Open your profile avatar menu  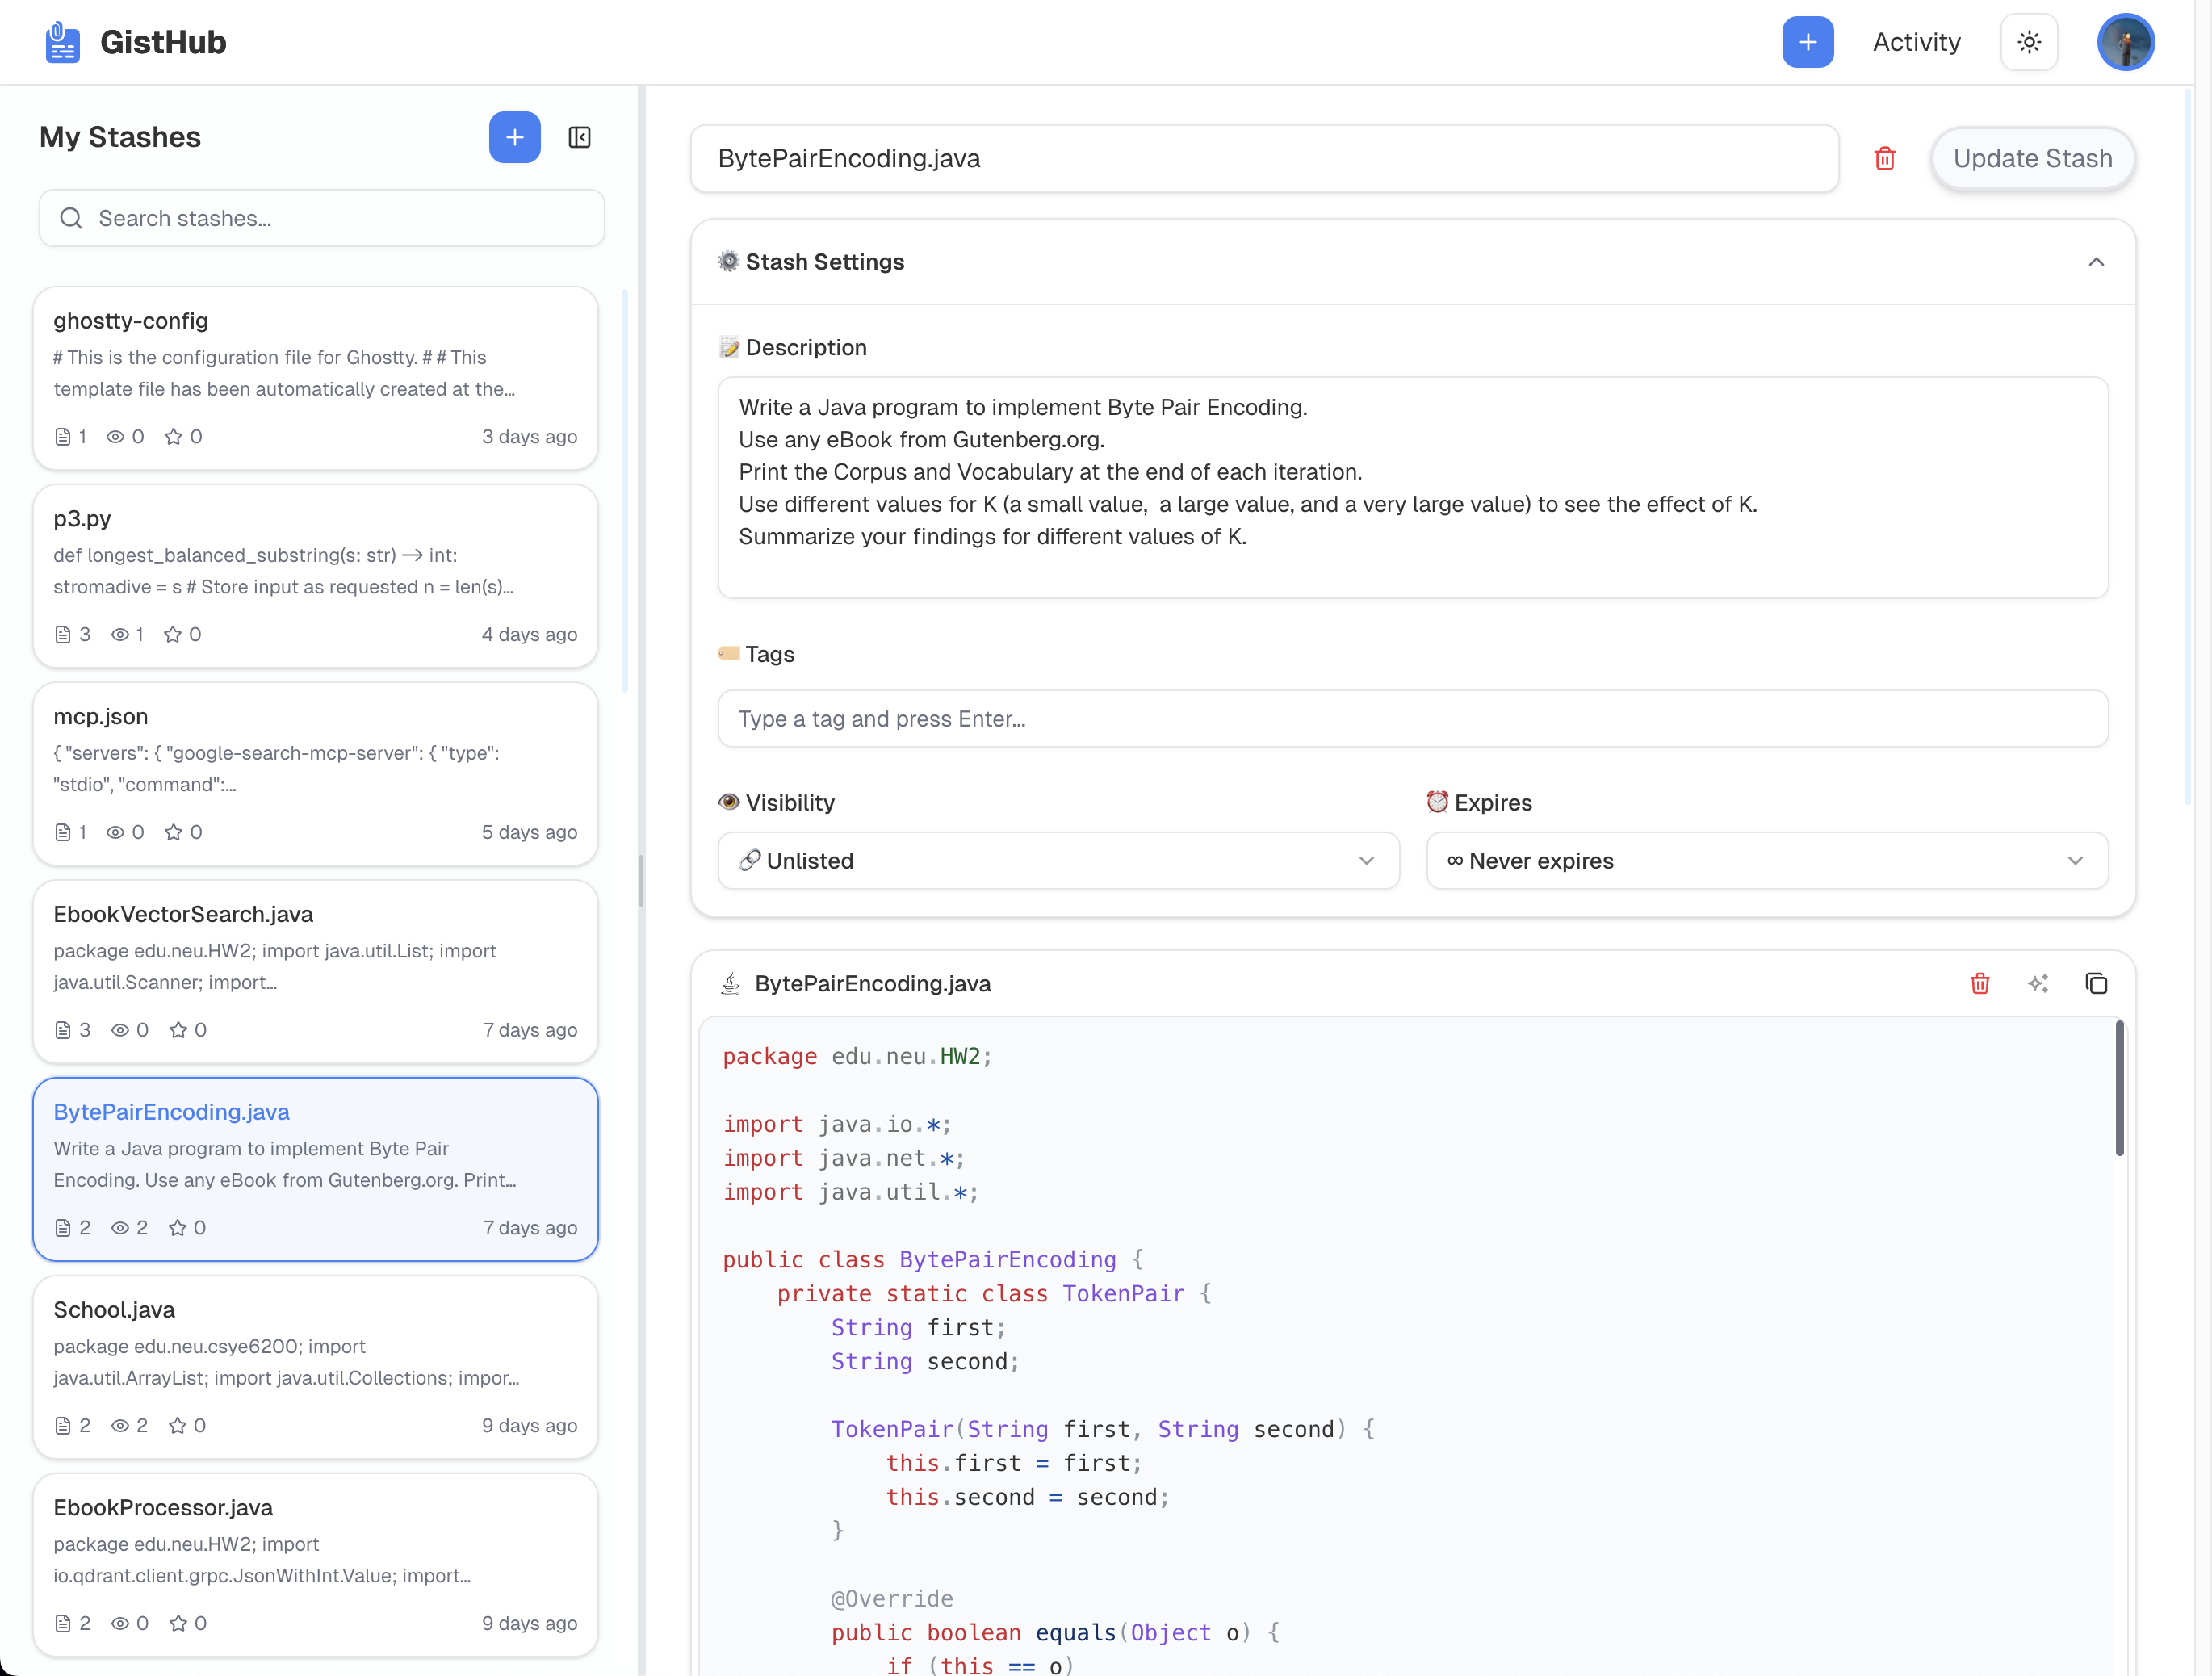pos(2126,42)
